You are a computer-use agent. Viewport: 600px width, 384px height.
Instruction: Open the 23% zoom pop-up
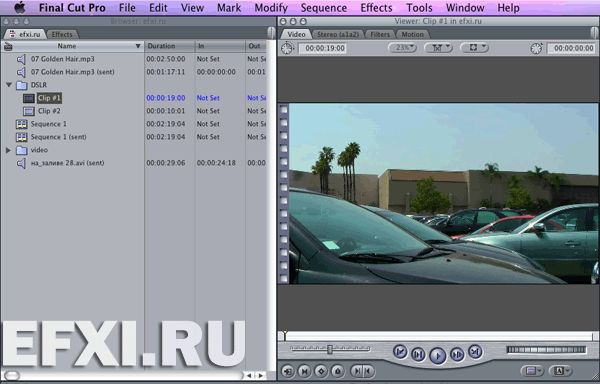(x=402, y=48)
